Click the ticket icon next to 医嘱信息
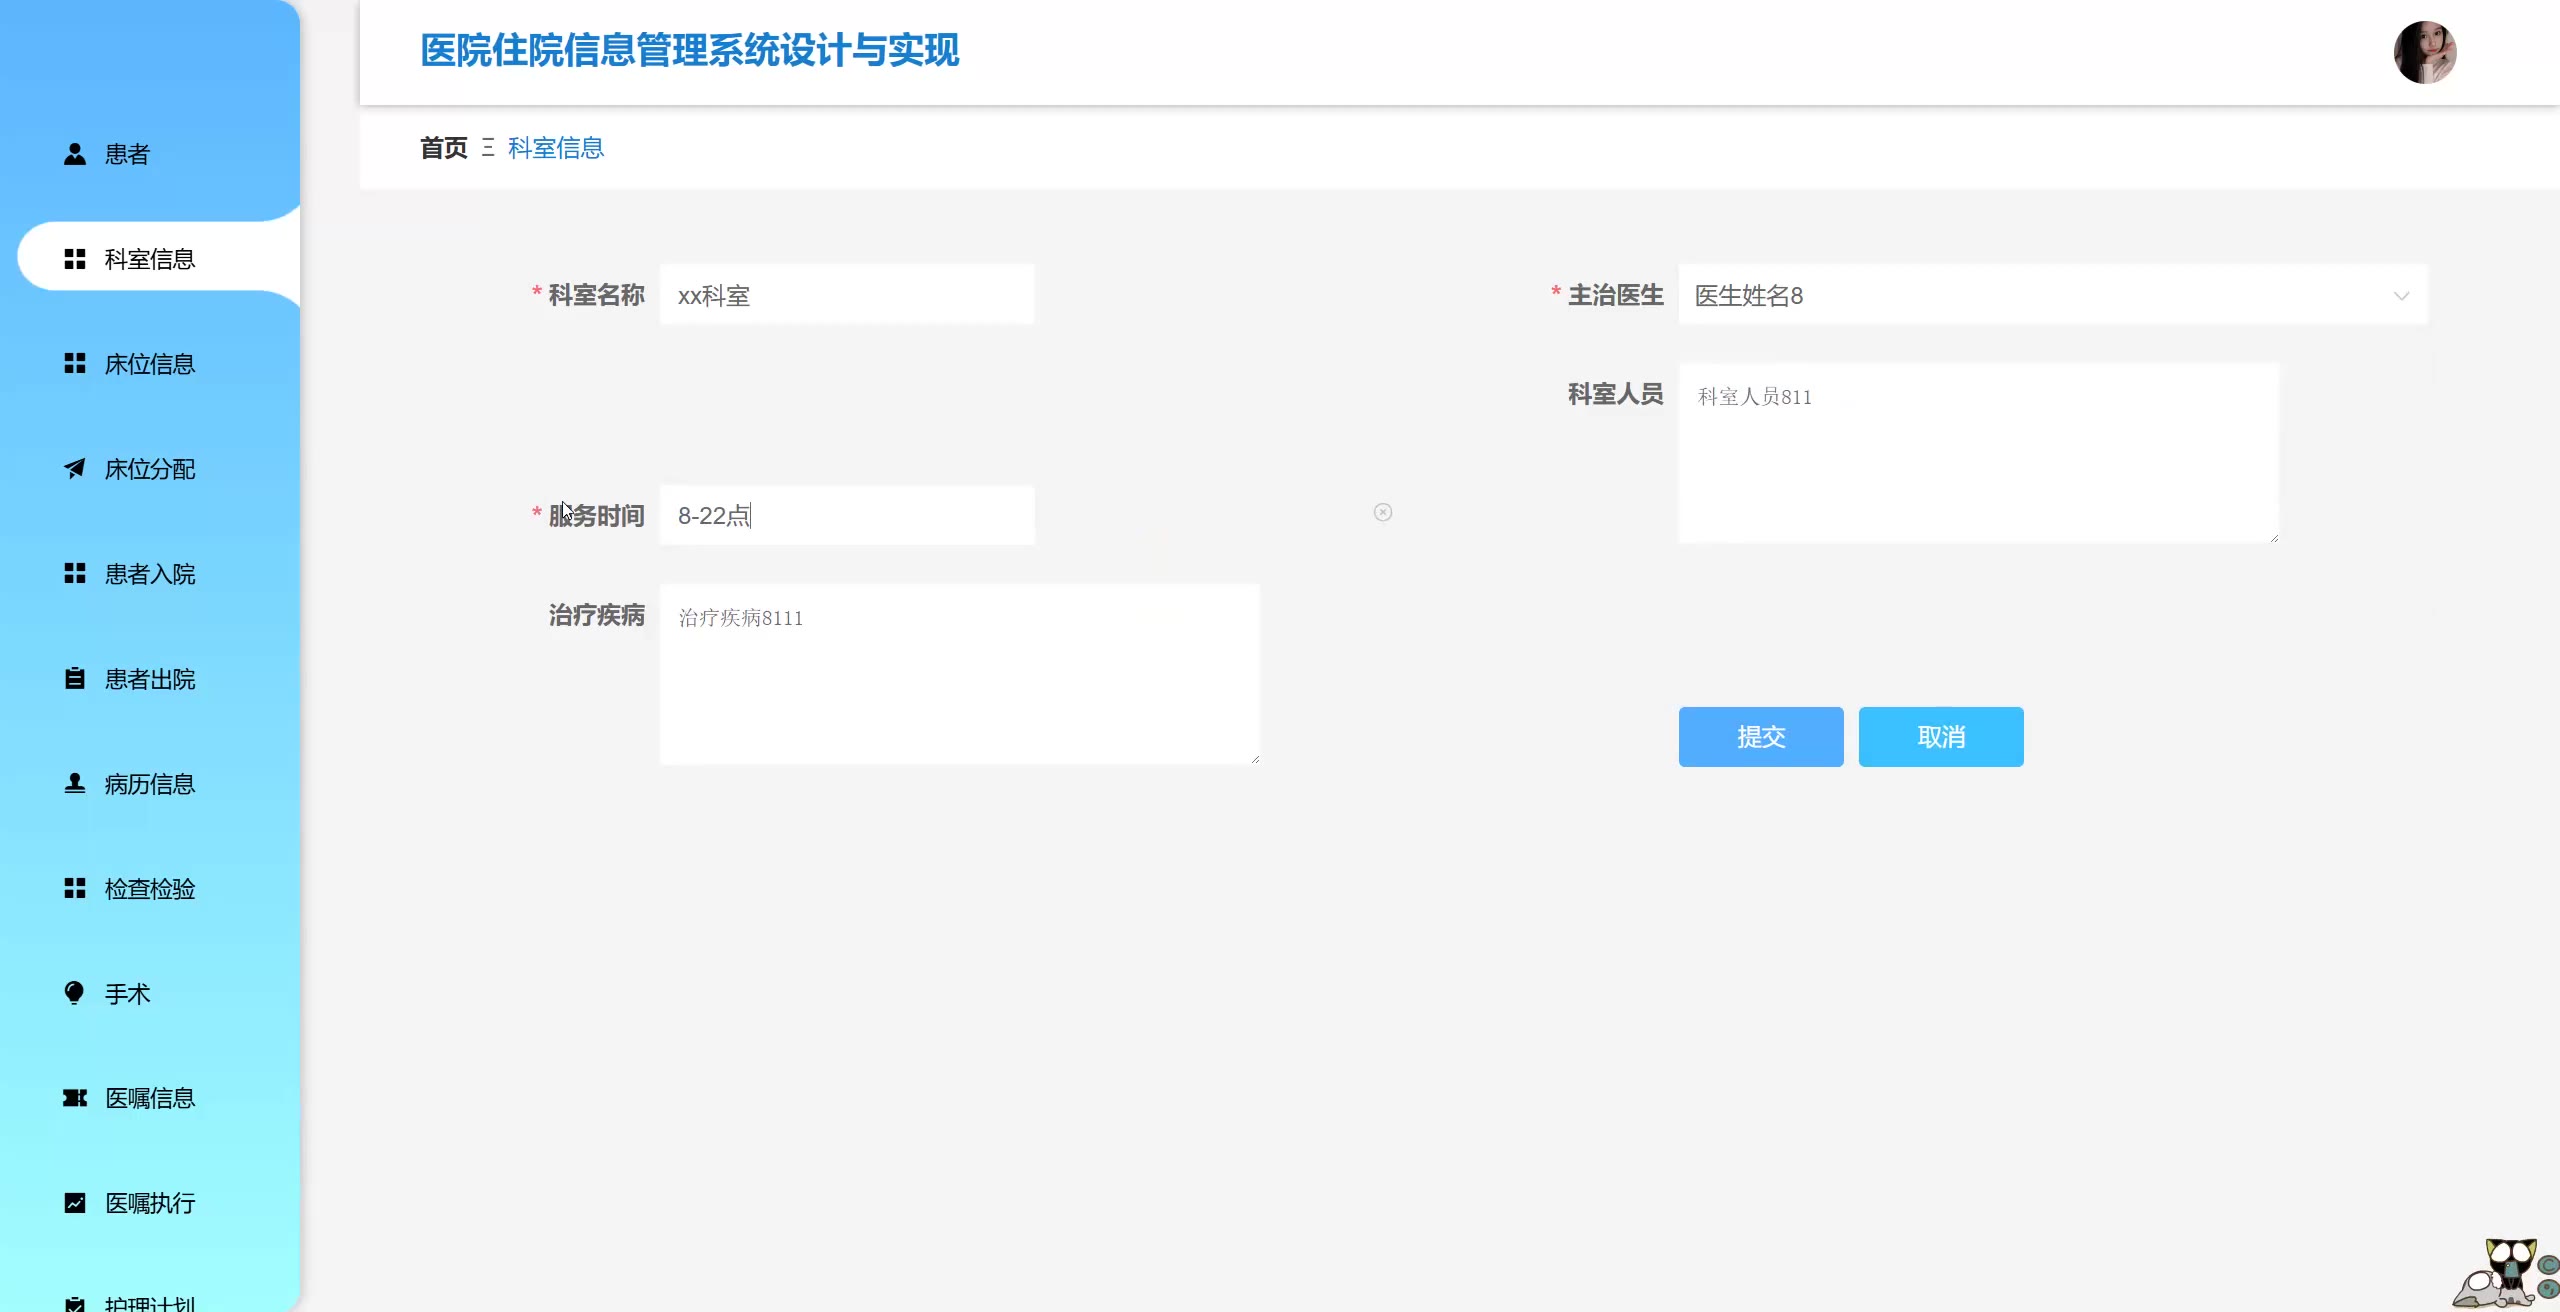Viewport: 2560px width, 1312px height. tap(74, 1098)
